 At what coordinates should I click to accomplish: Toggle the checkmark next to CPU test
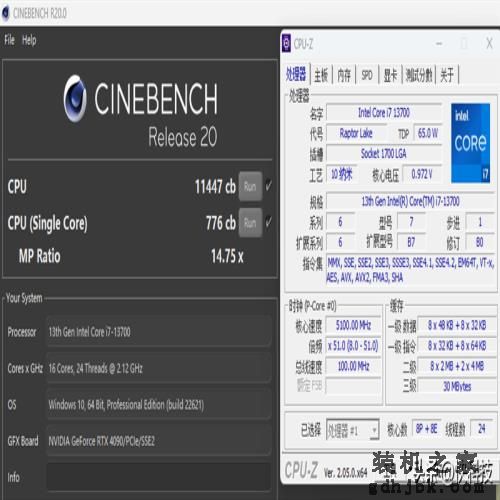[269, 186]
